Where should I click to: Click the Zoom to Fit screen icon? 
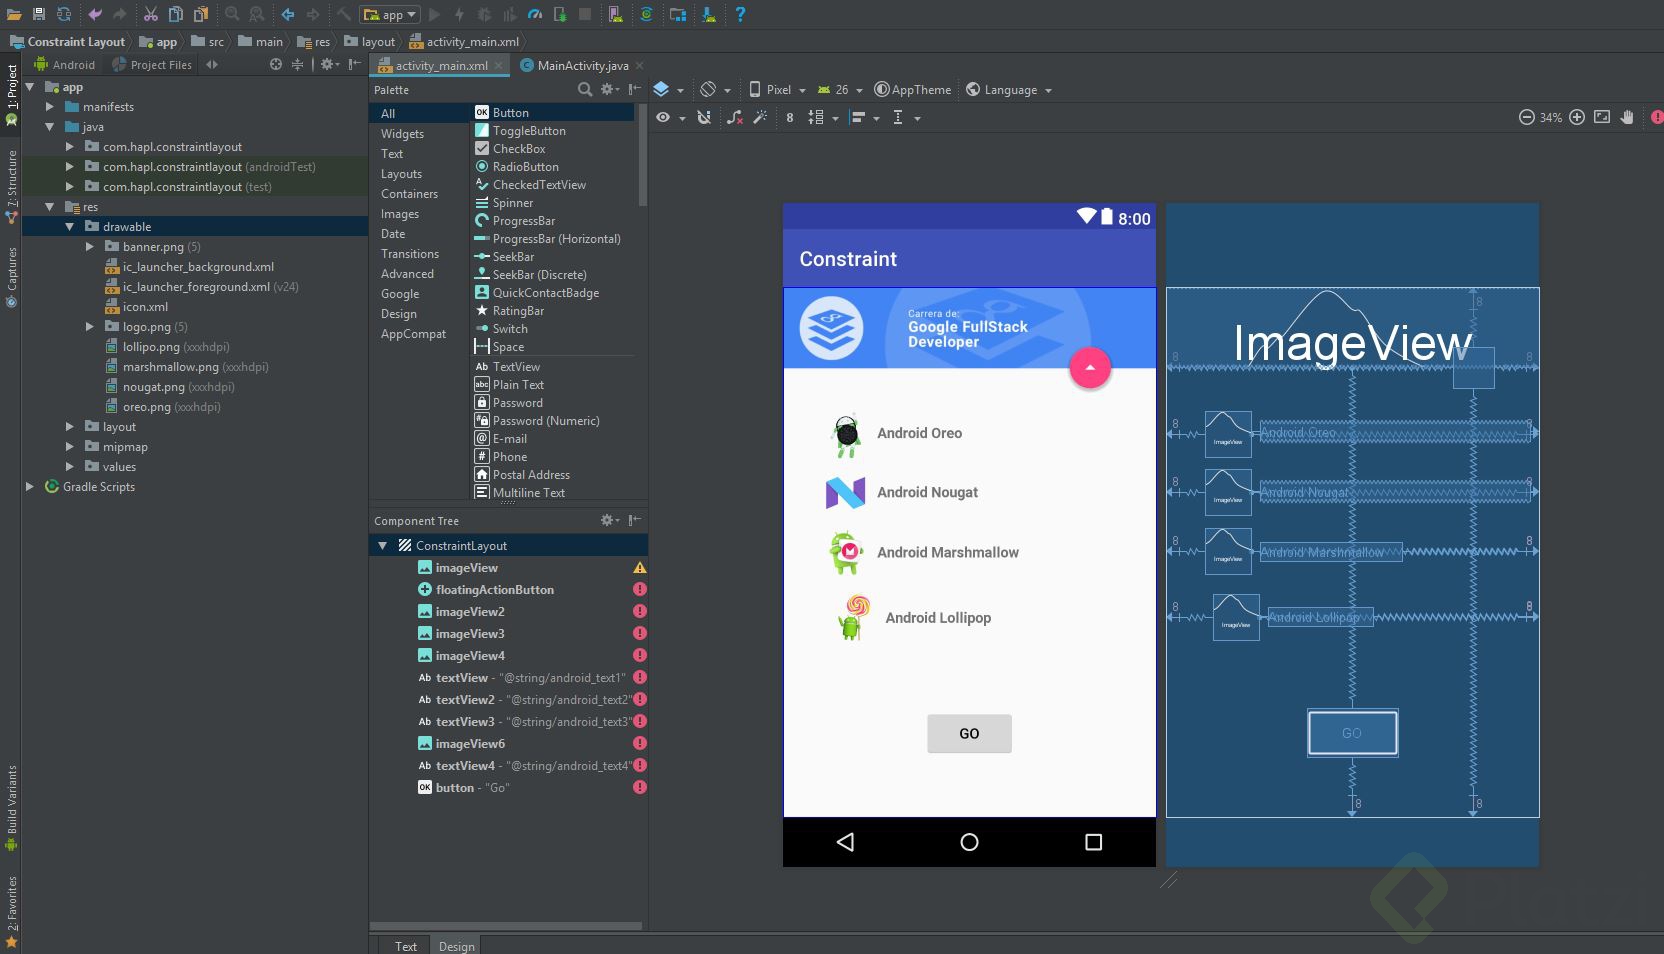click(1602, 117)
